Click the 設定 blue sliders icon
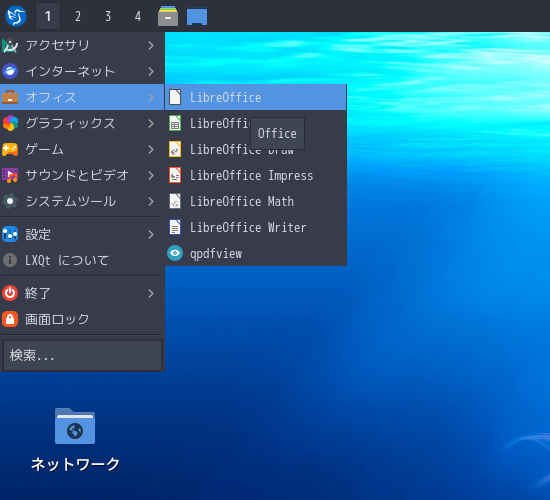The height and width of the screenshot is (500, 550). (x=10, y=234)
